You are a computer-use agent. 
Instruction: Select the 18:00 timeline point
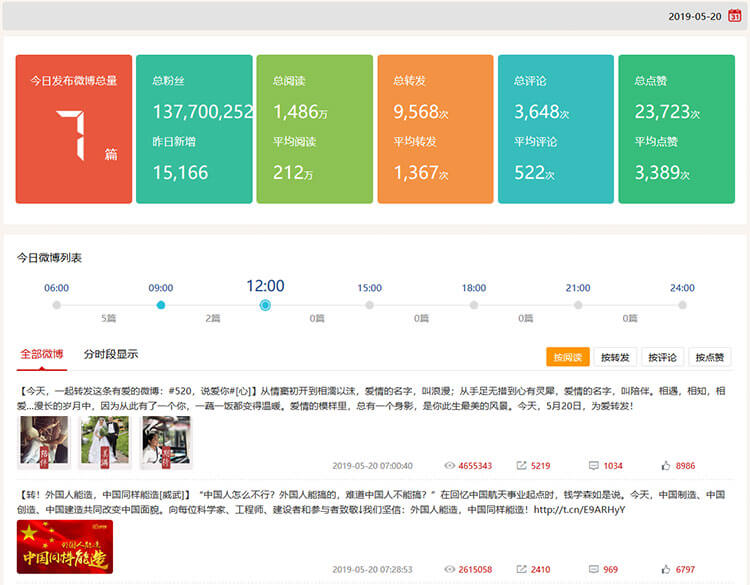[474, 305]
